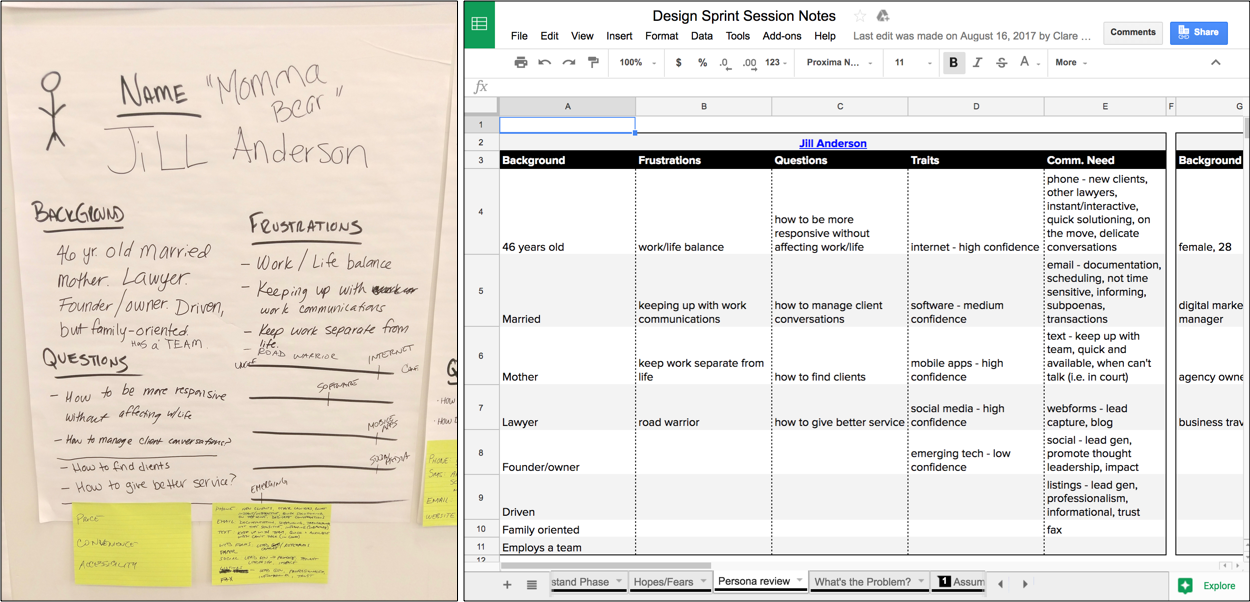Click the Jill Anderson hyperlink
The width and height of the screenshot is (1250, 602).
[x=833, y=143]
